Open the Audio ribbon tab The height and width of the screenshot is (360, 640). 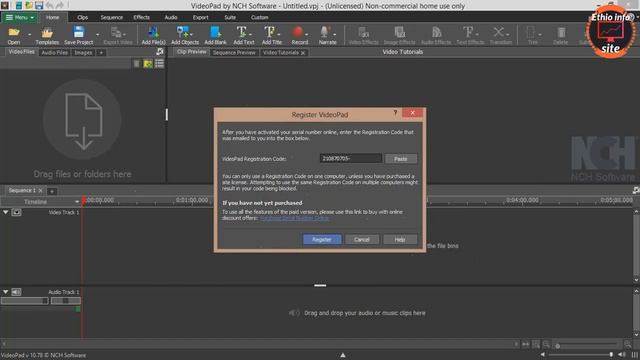(x=171, y=18)
